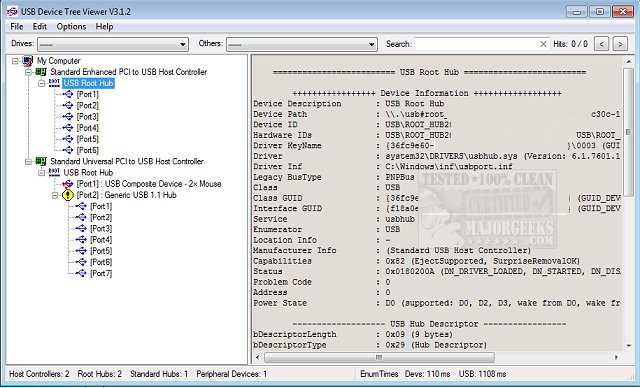Click into the Search text field
The width and height of the screenshot is (640, 388).
477,44
